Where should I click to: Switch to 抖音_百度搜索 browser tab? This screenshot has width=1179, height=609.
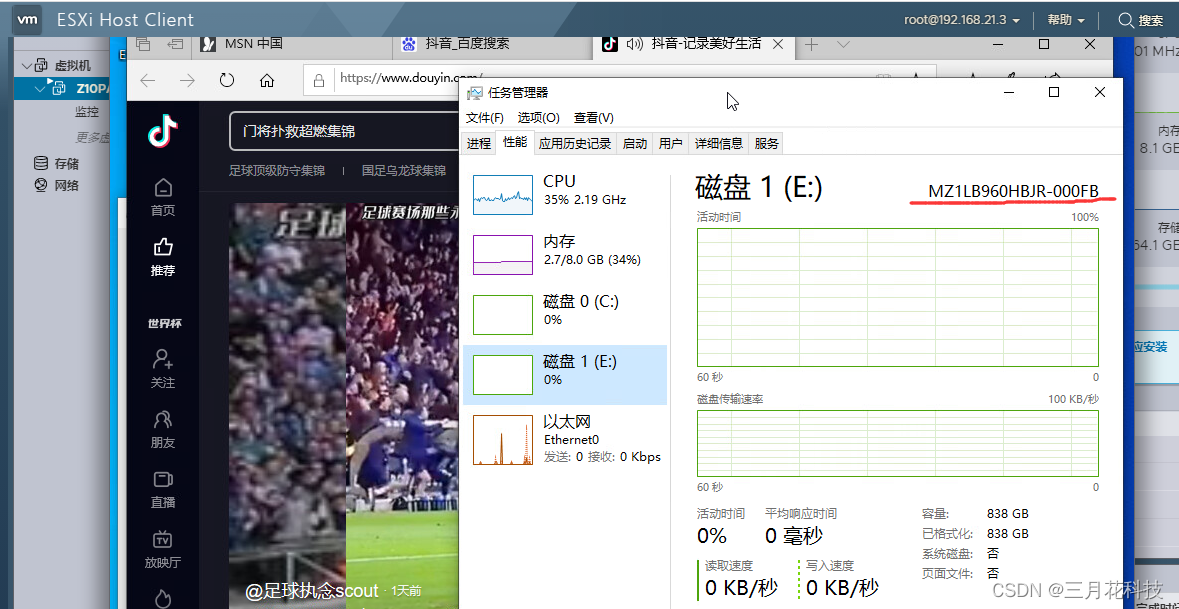[x=493, y=44]
